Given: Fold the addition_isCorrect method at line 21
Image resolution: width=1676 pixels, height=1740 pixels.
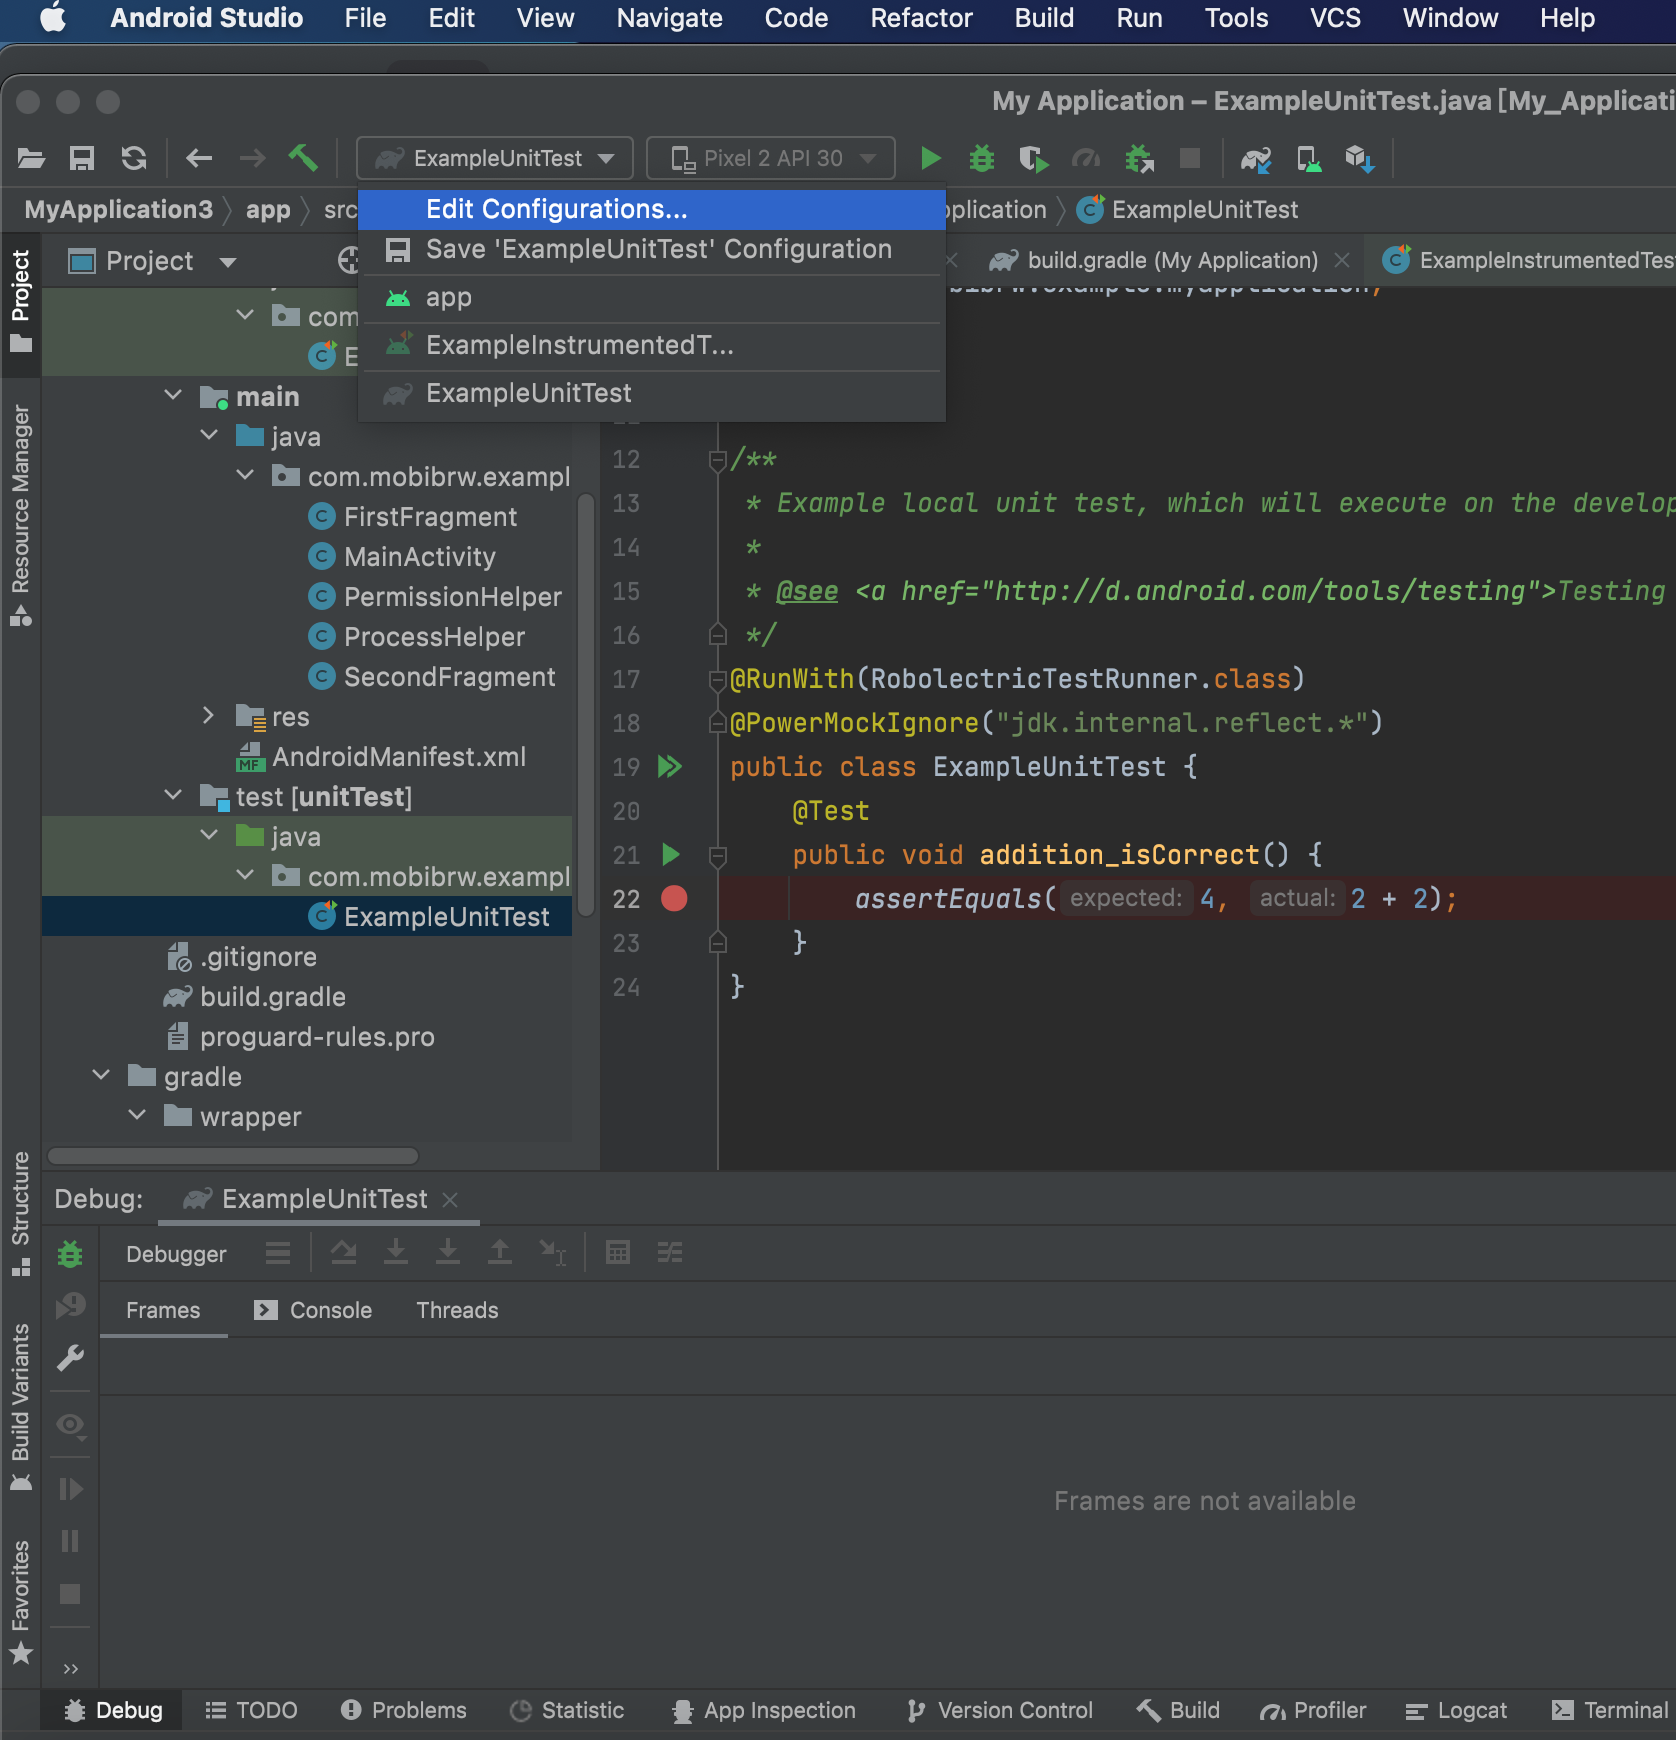Looking at the screenshot, I should tap(717, 856).
